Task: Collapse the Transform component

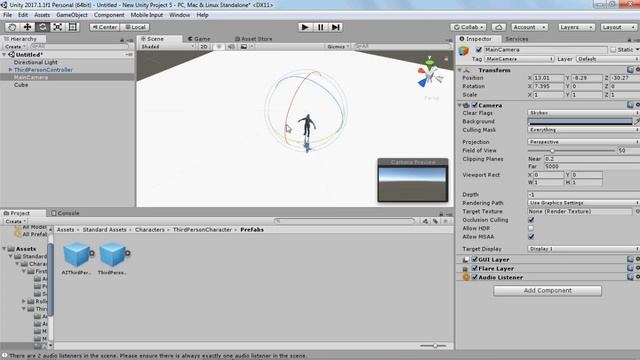Action: point(460,70)
